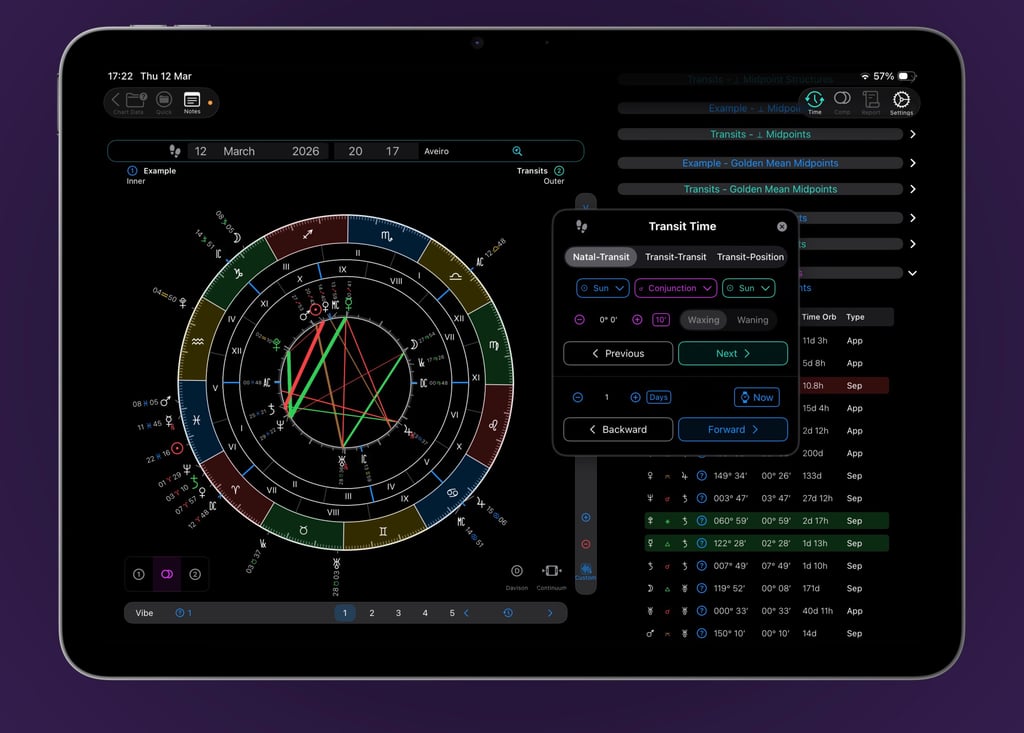Click blue plus icon in vertical strip
Screen dimensions: 1024x733
[x=586, y=517]
